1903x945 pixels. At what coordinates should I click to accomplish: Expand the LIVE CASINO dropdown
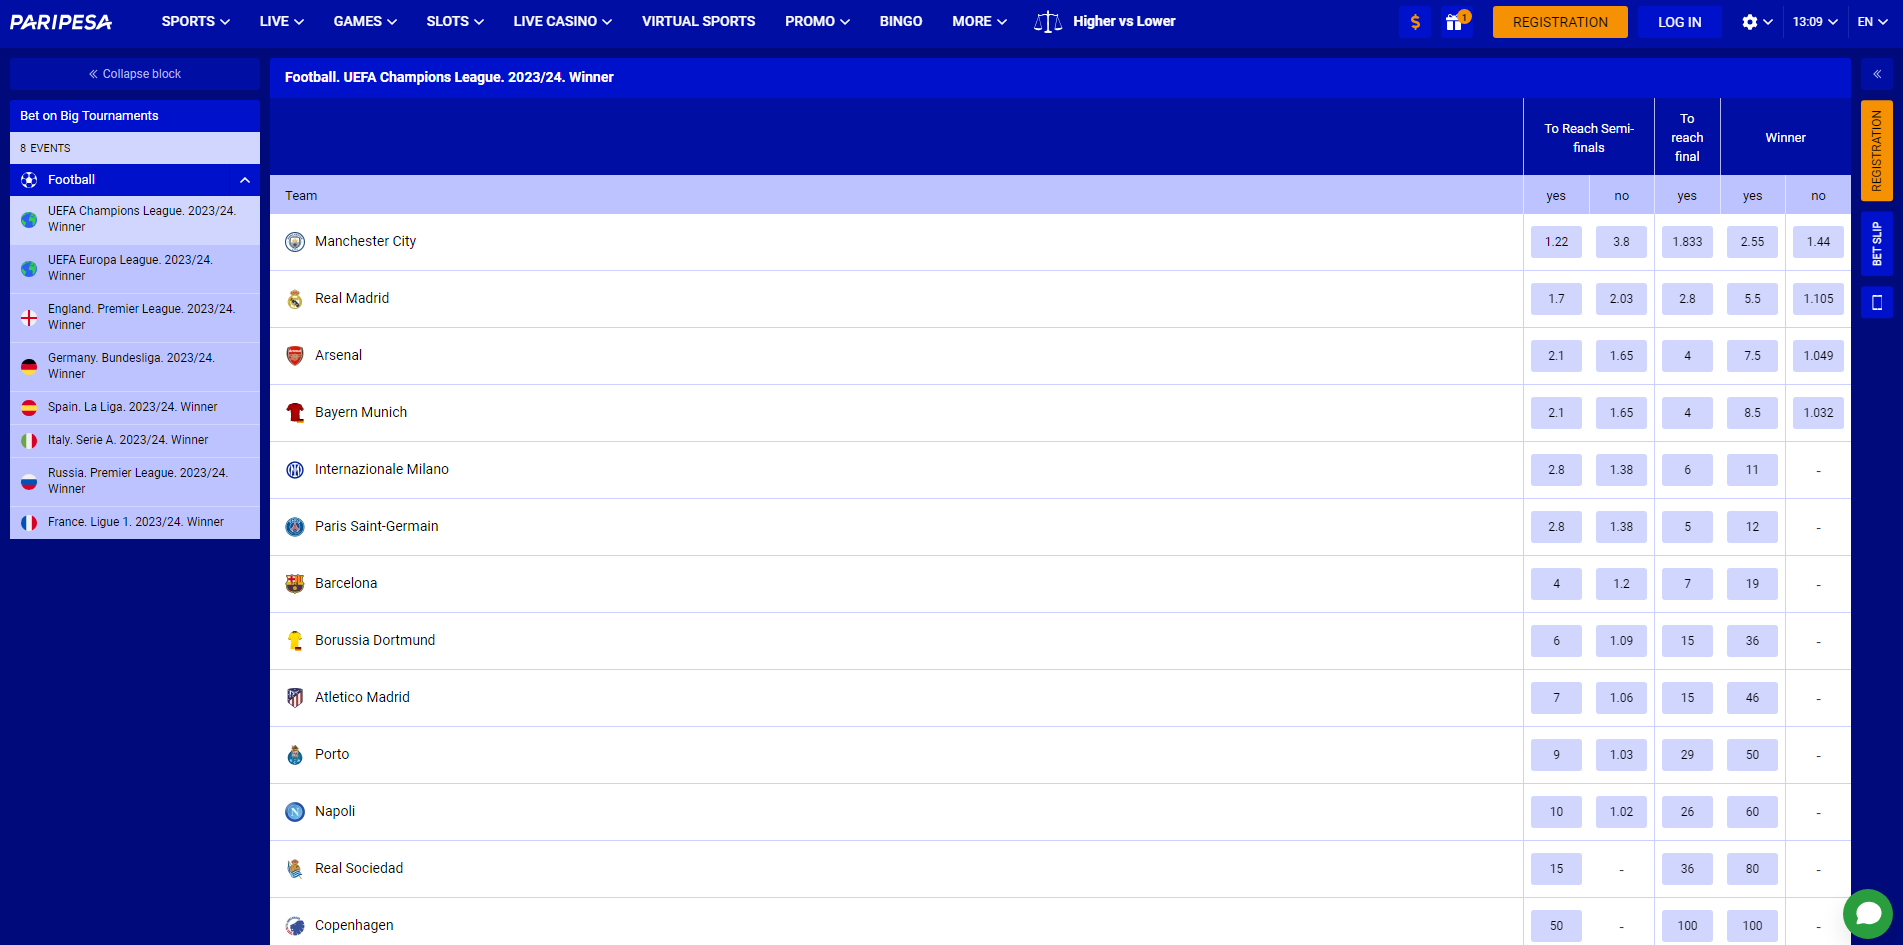tap(562, 21)
